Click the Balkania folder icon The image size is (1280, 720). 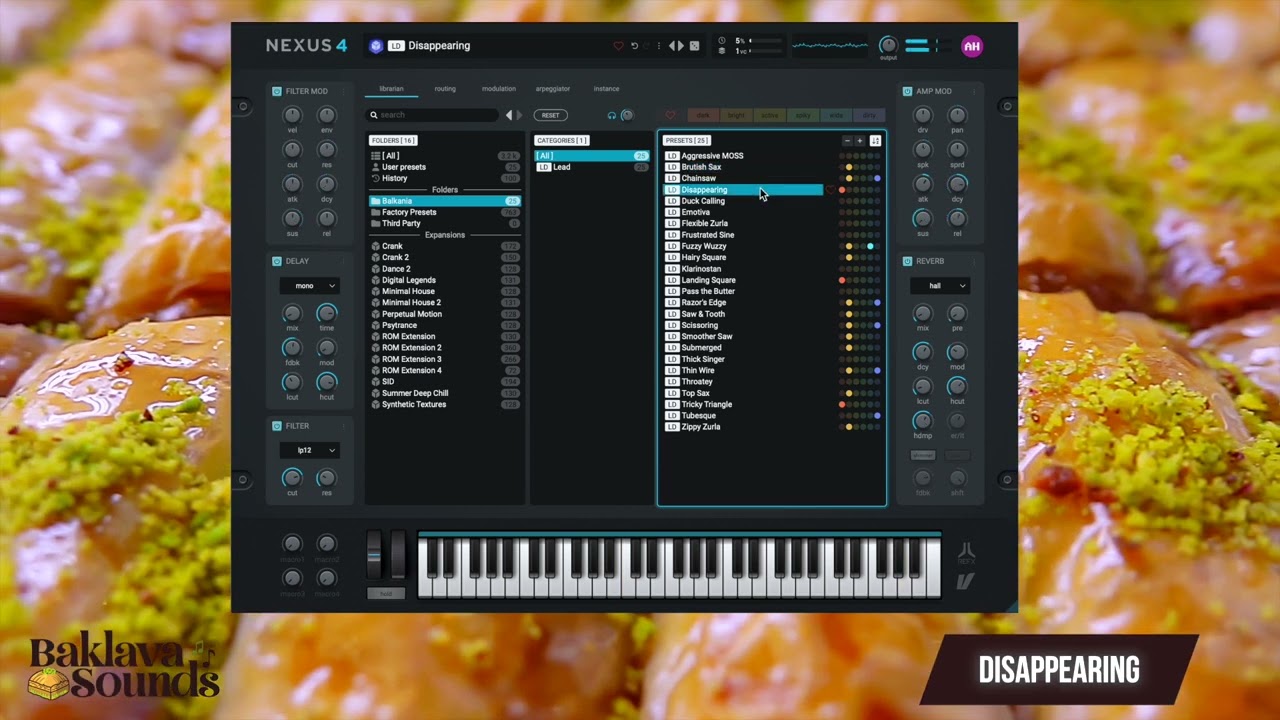point(375,201)
